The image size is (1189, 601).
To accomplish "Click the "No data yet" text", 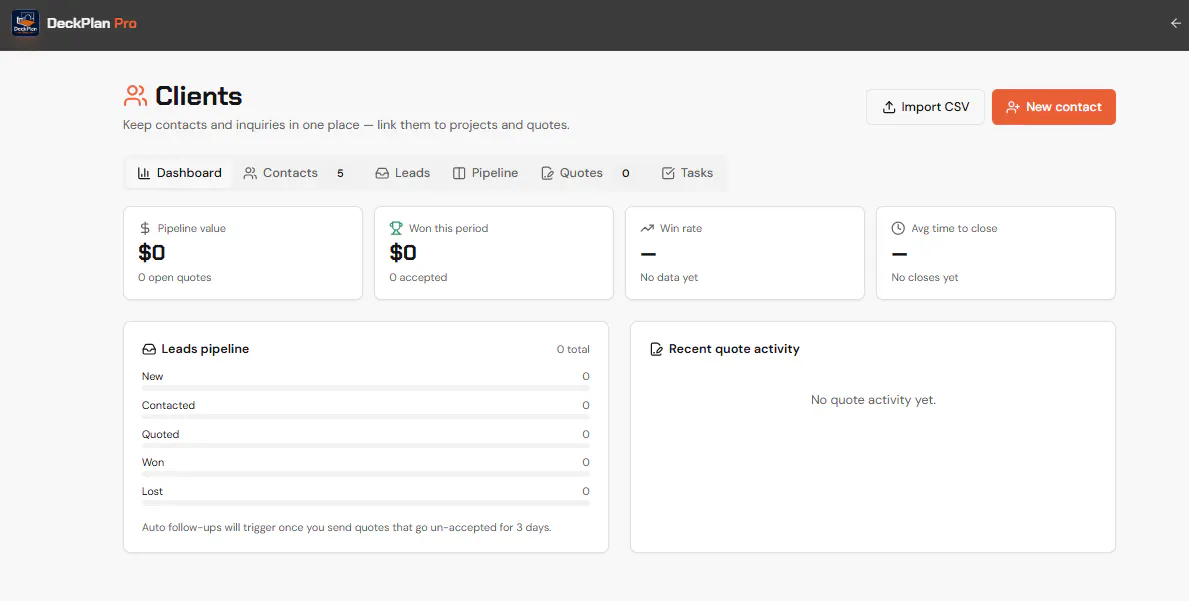I will point(670,277).
